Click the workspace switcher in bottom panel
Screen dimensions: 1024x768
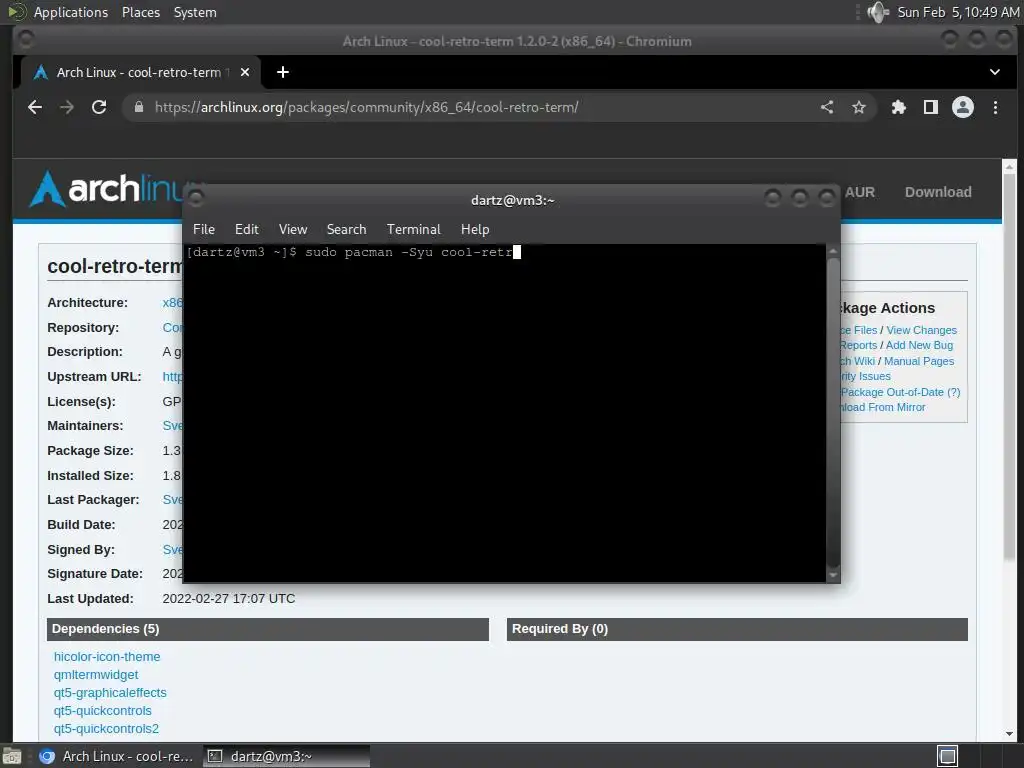948,756
